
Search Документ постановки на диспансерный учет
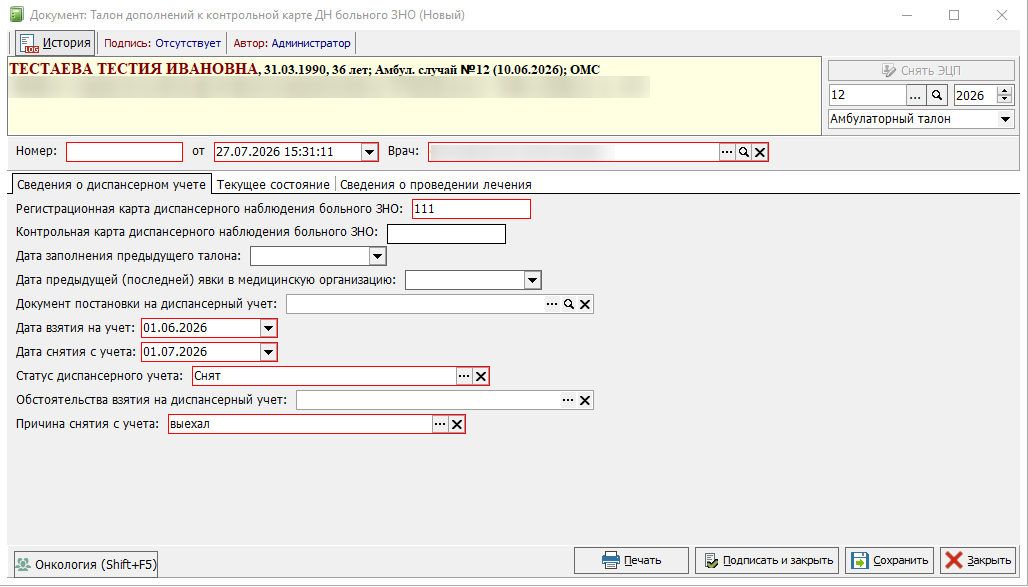pos(568,304)
